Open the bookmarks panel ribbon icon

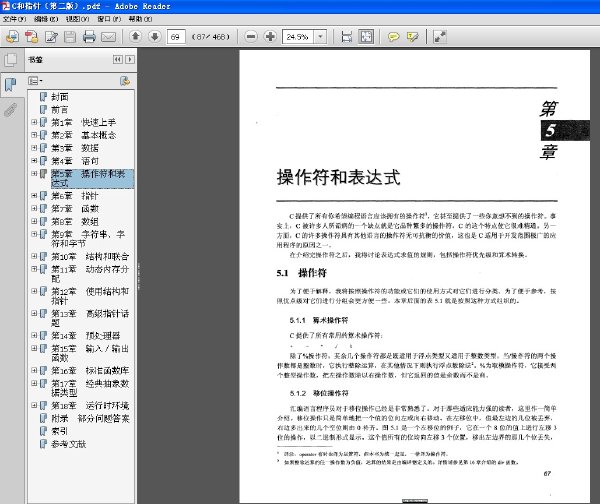click(11, 84)
